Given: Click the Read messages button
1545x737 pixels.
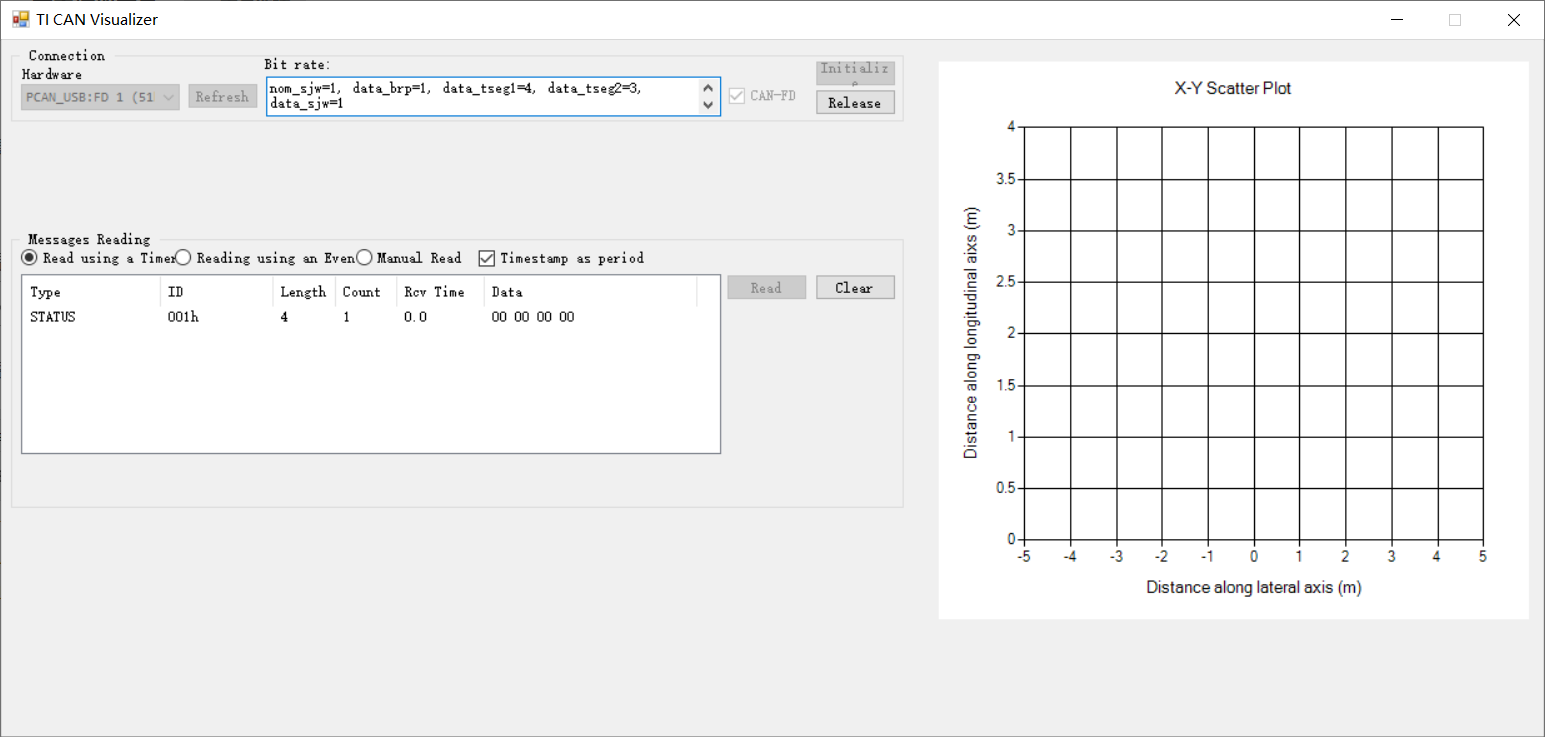Looking at the screenshot, I should [x=766, y=288].
